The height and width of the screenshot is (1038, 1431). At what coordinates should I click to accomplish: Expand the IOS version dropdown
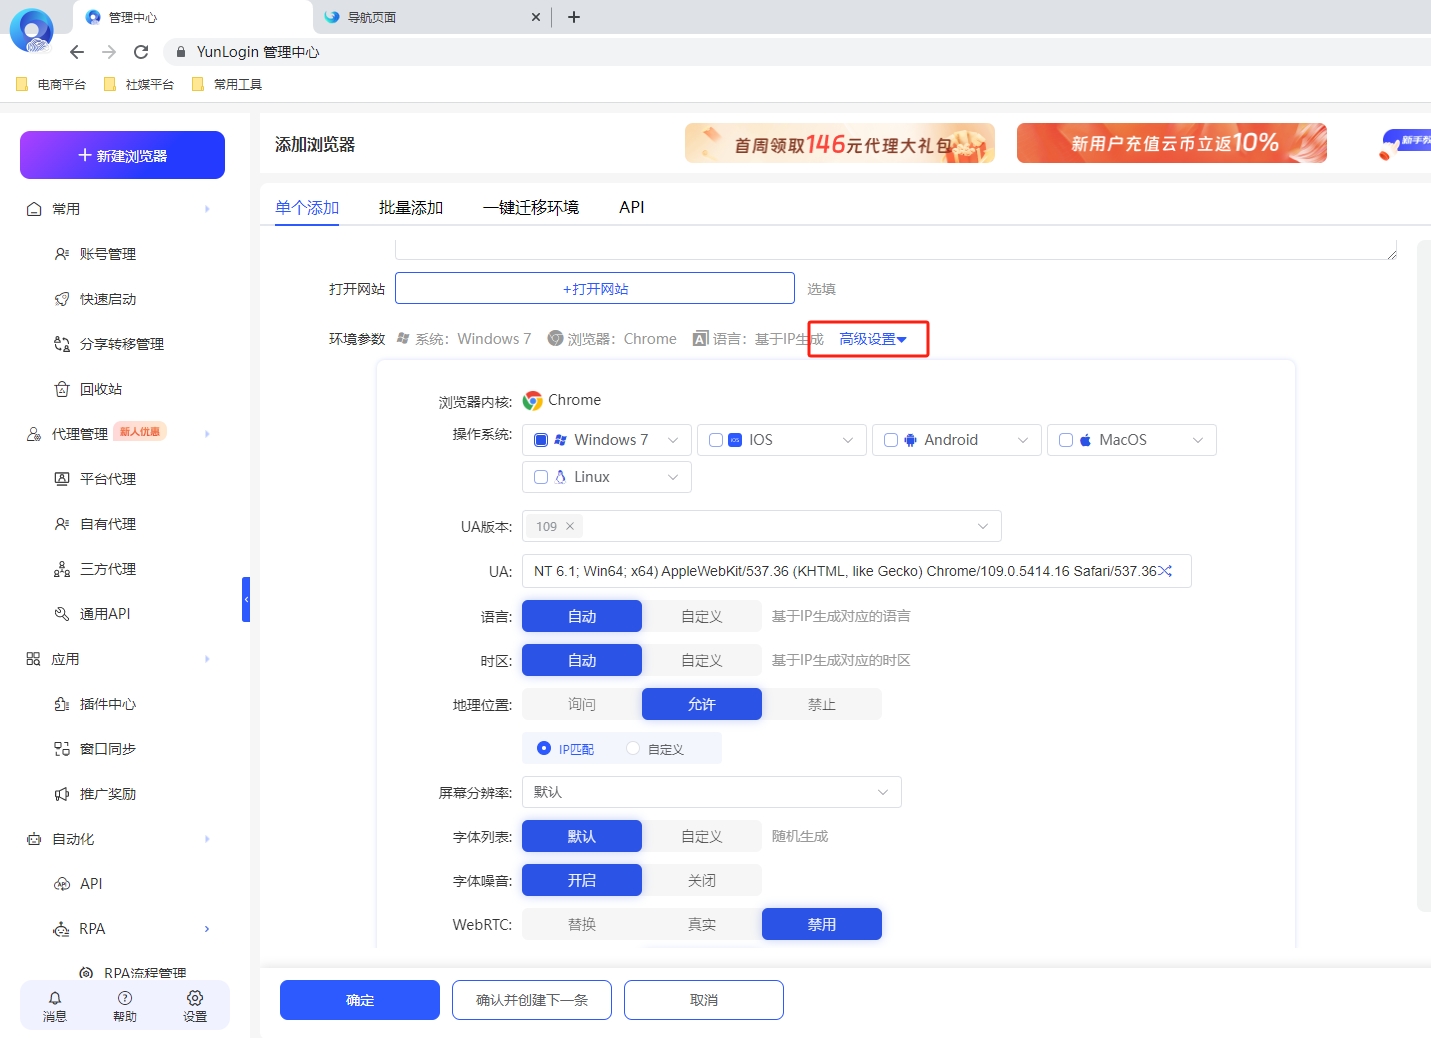848,440
